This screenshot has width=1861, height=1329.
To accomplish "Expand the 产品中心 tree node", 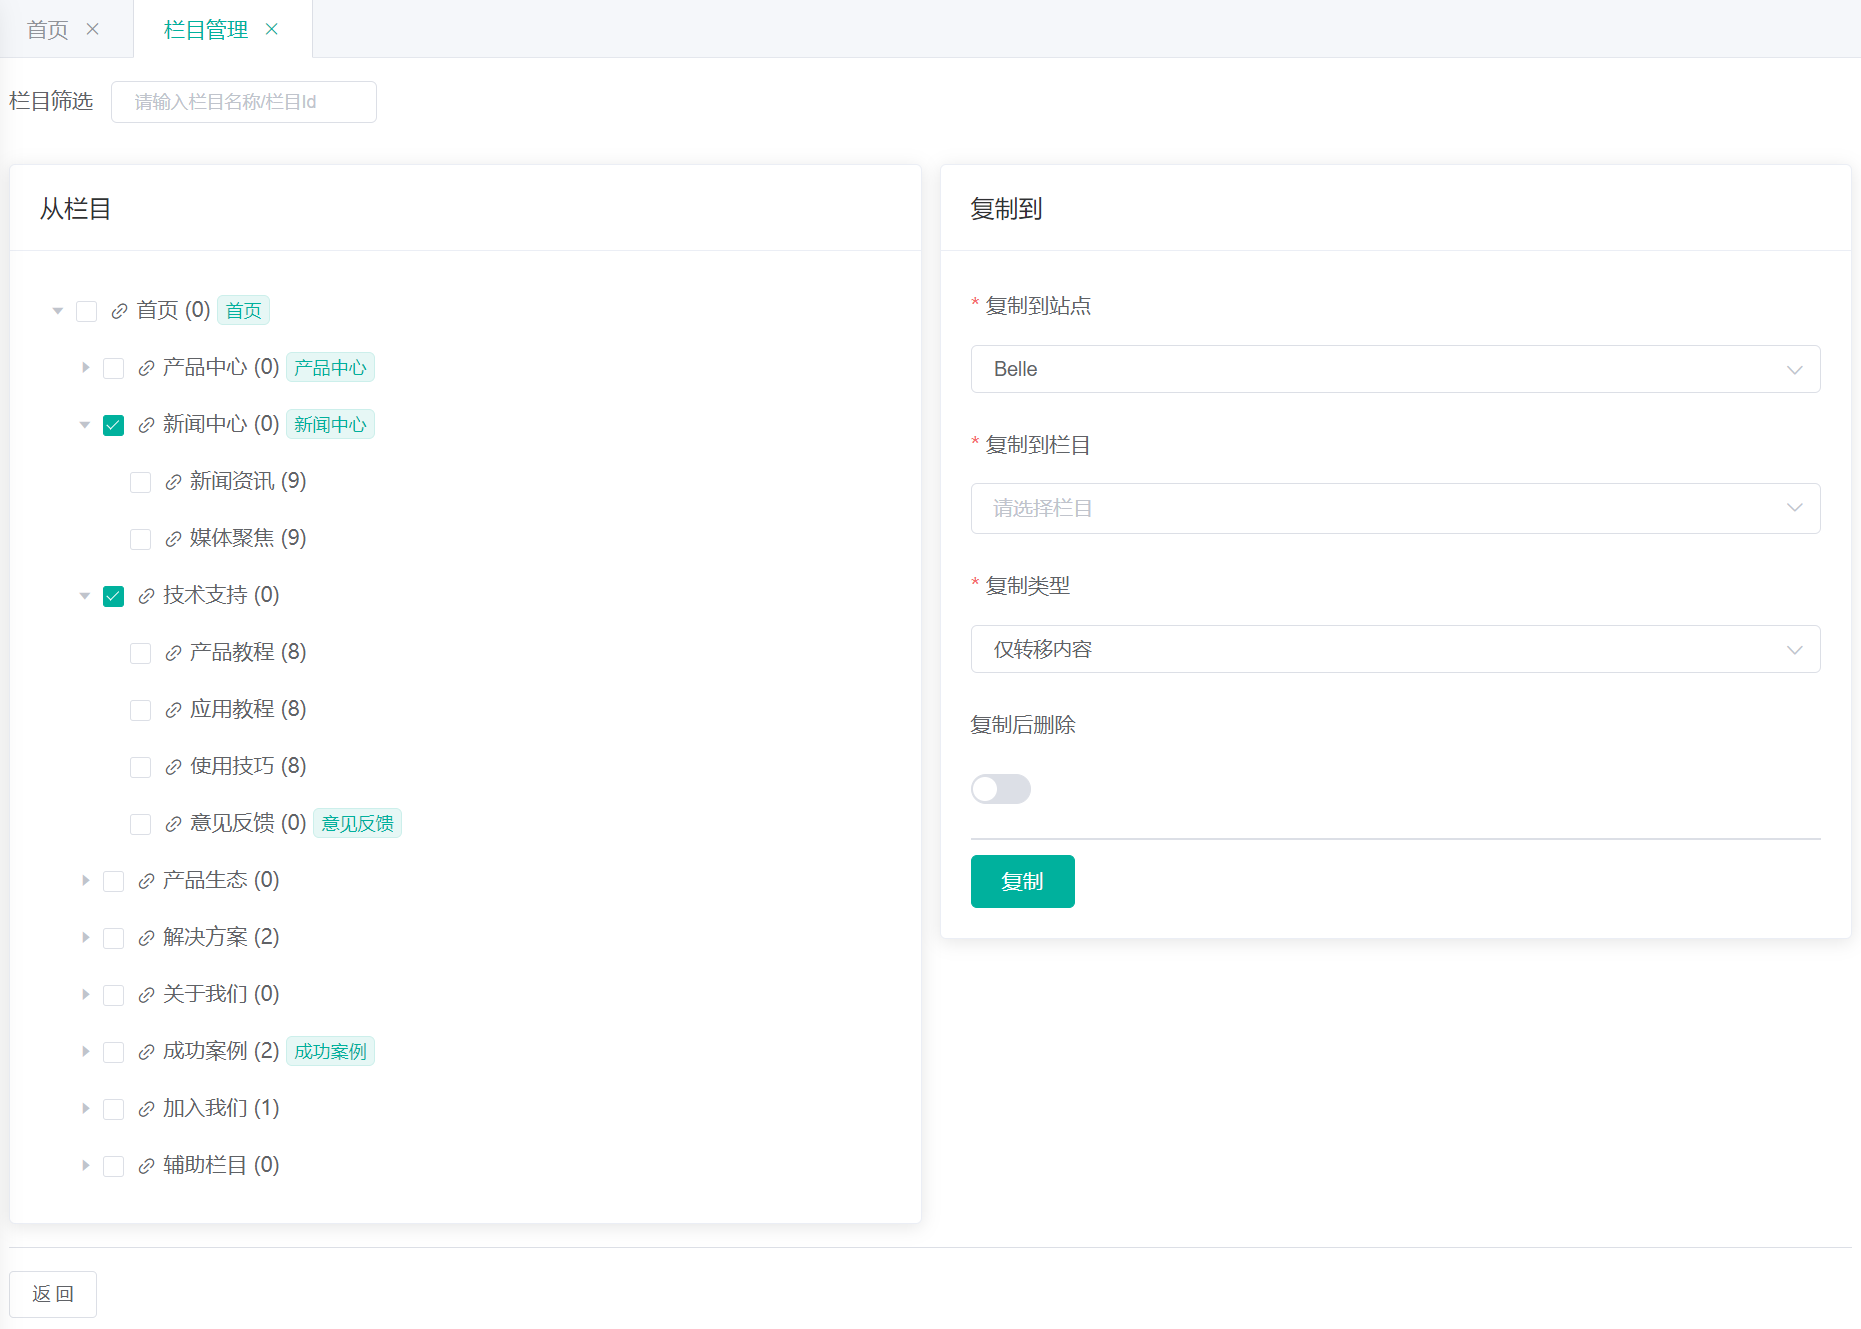I will (x=86, y=368).
